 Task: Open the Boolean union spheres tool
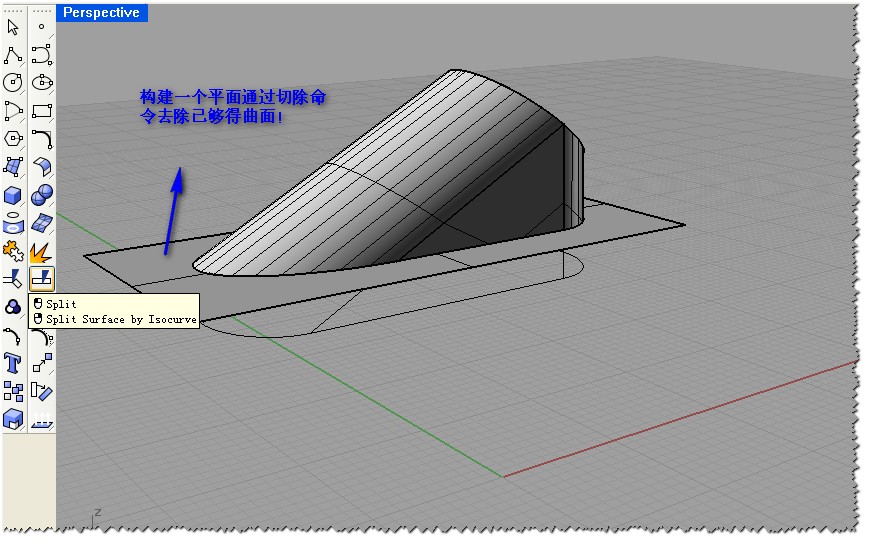point(42,195)
